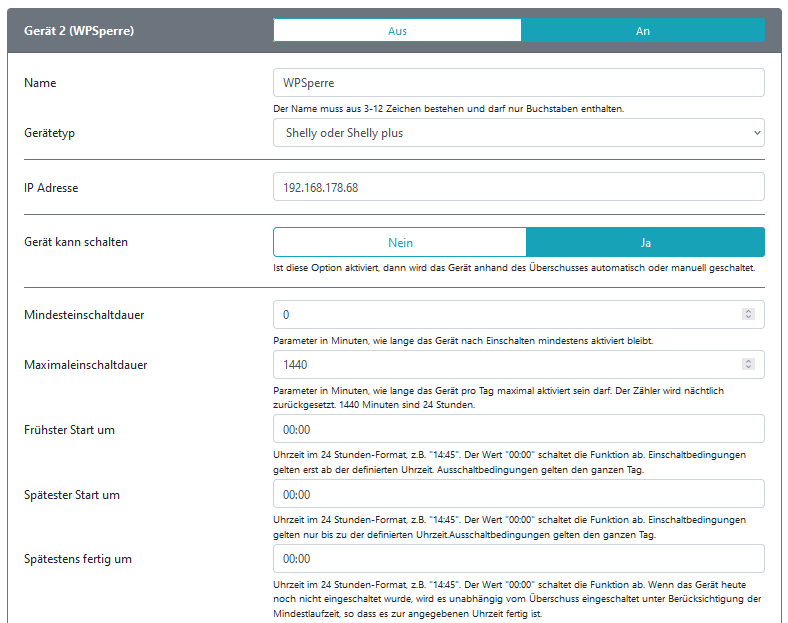The height and width of the screenshot is (623, 788).
Task: Click the Frühster Start um time field
Action: 519,429
